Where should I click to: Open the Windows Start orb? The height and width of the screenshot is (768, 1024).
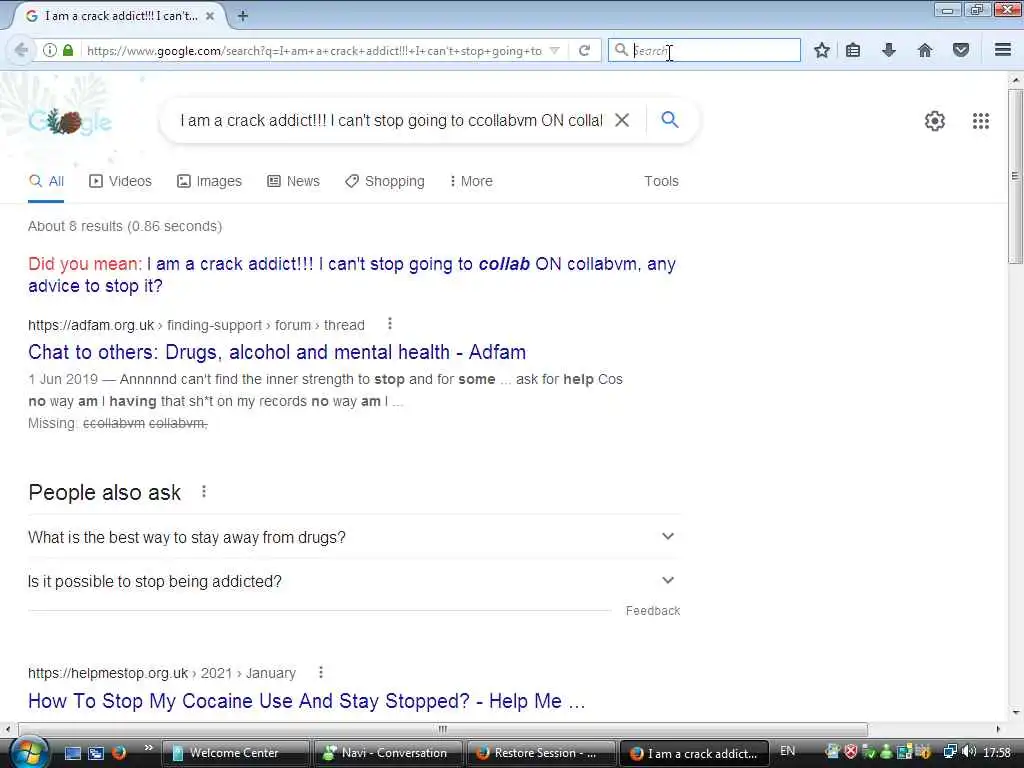27,753
